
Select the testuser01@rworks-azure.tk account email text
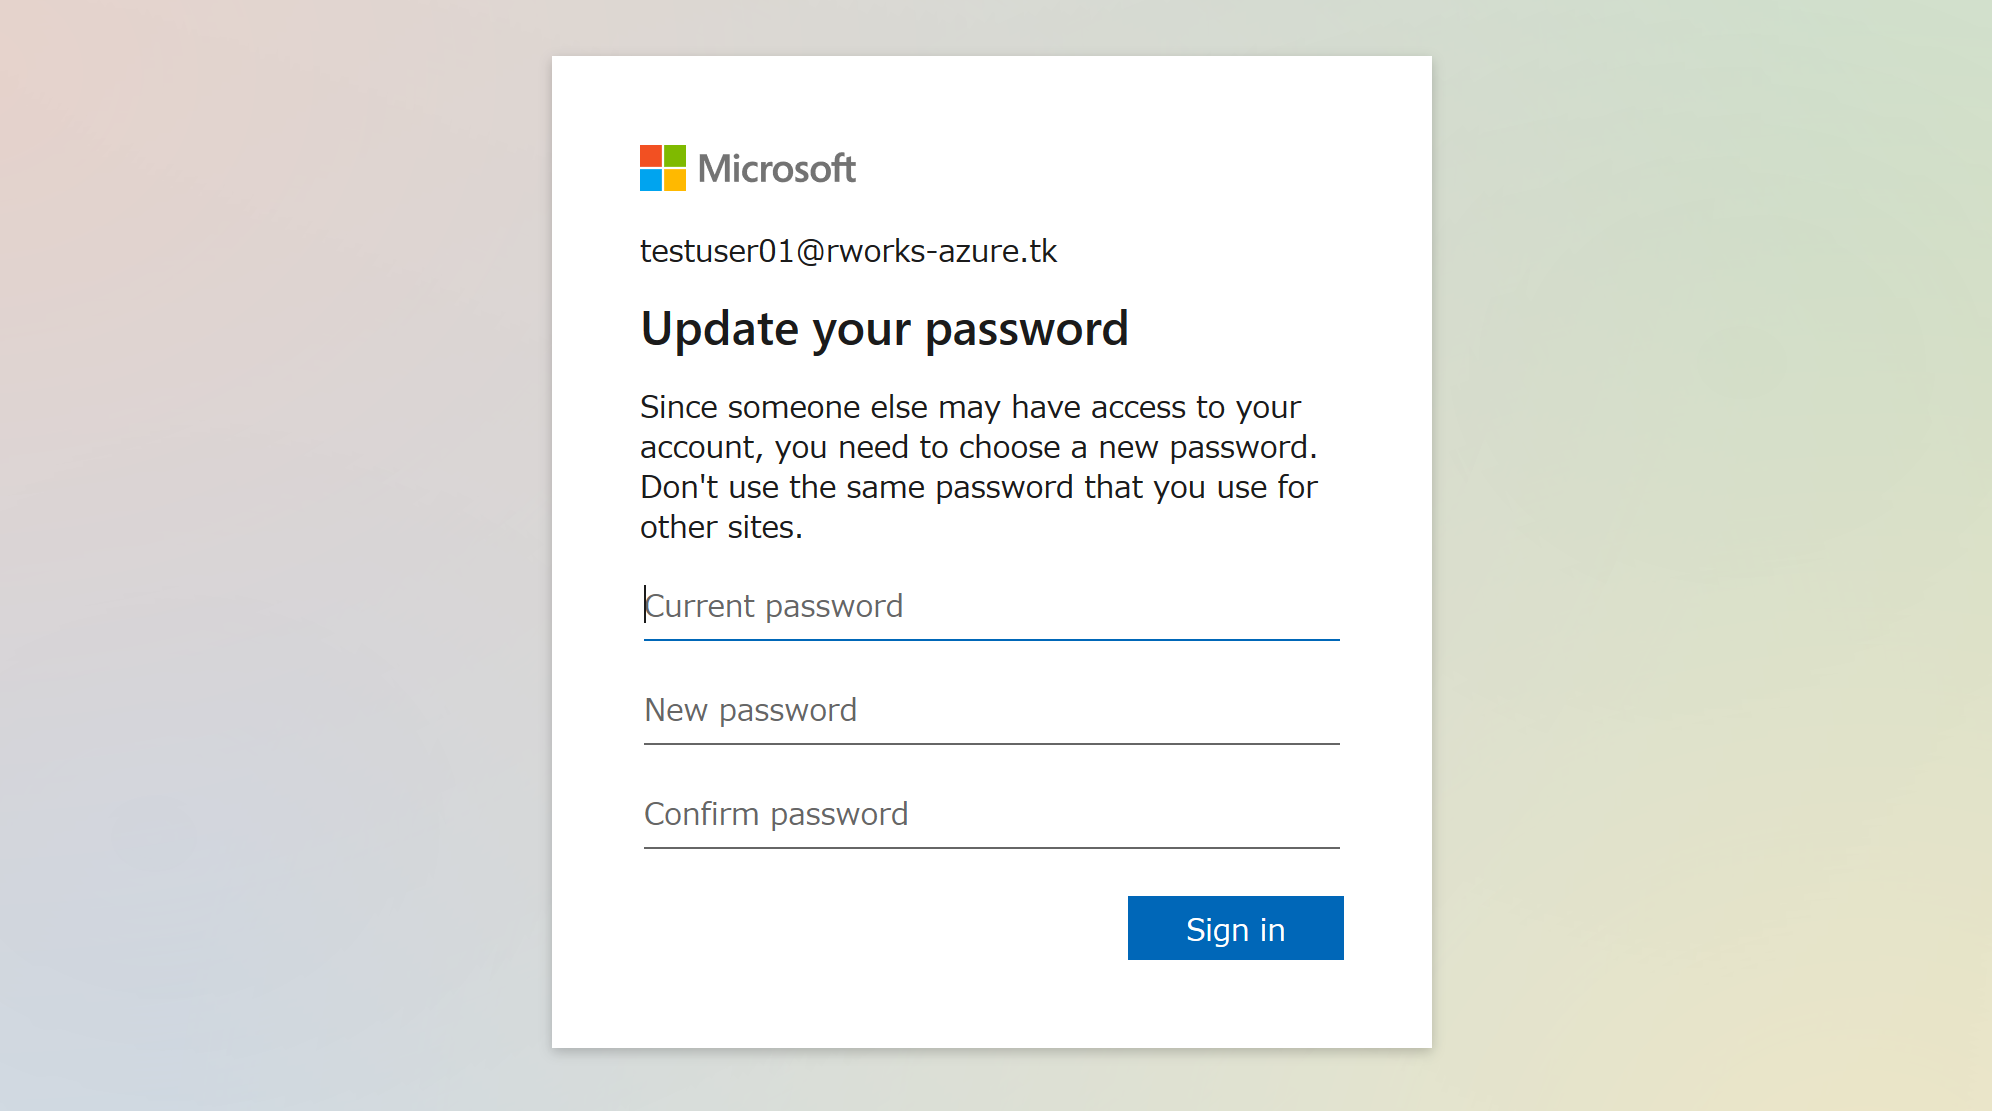[x=848, y=251]
